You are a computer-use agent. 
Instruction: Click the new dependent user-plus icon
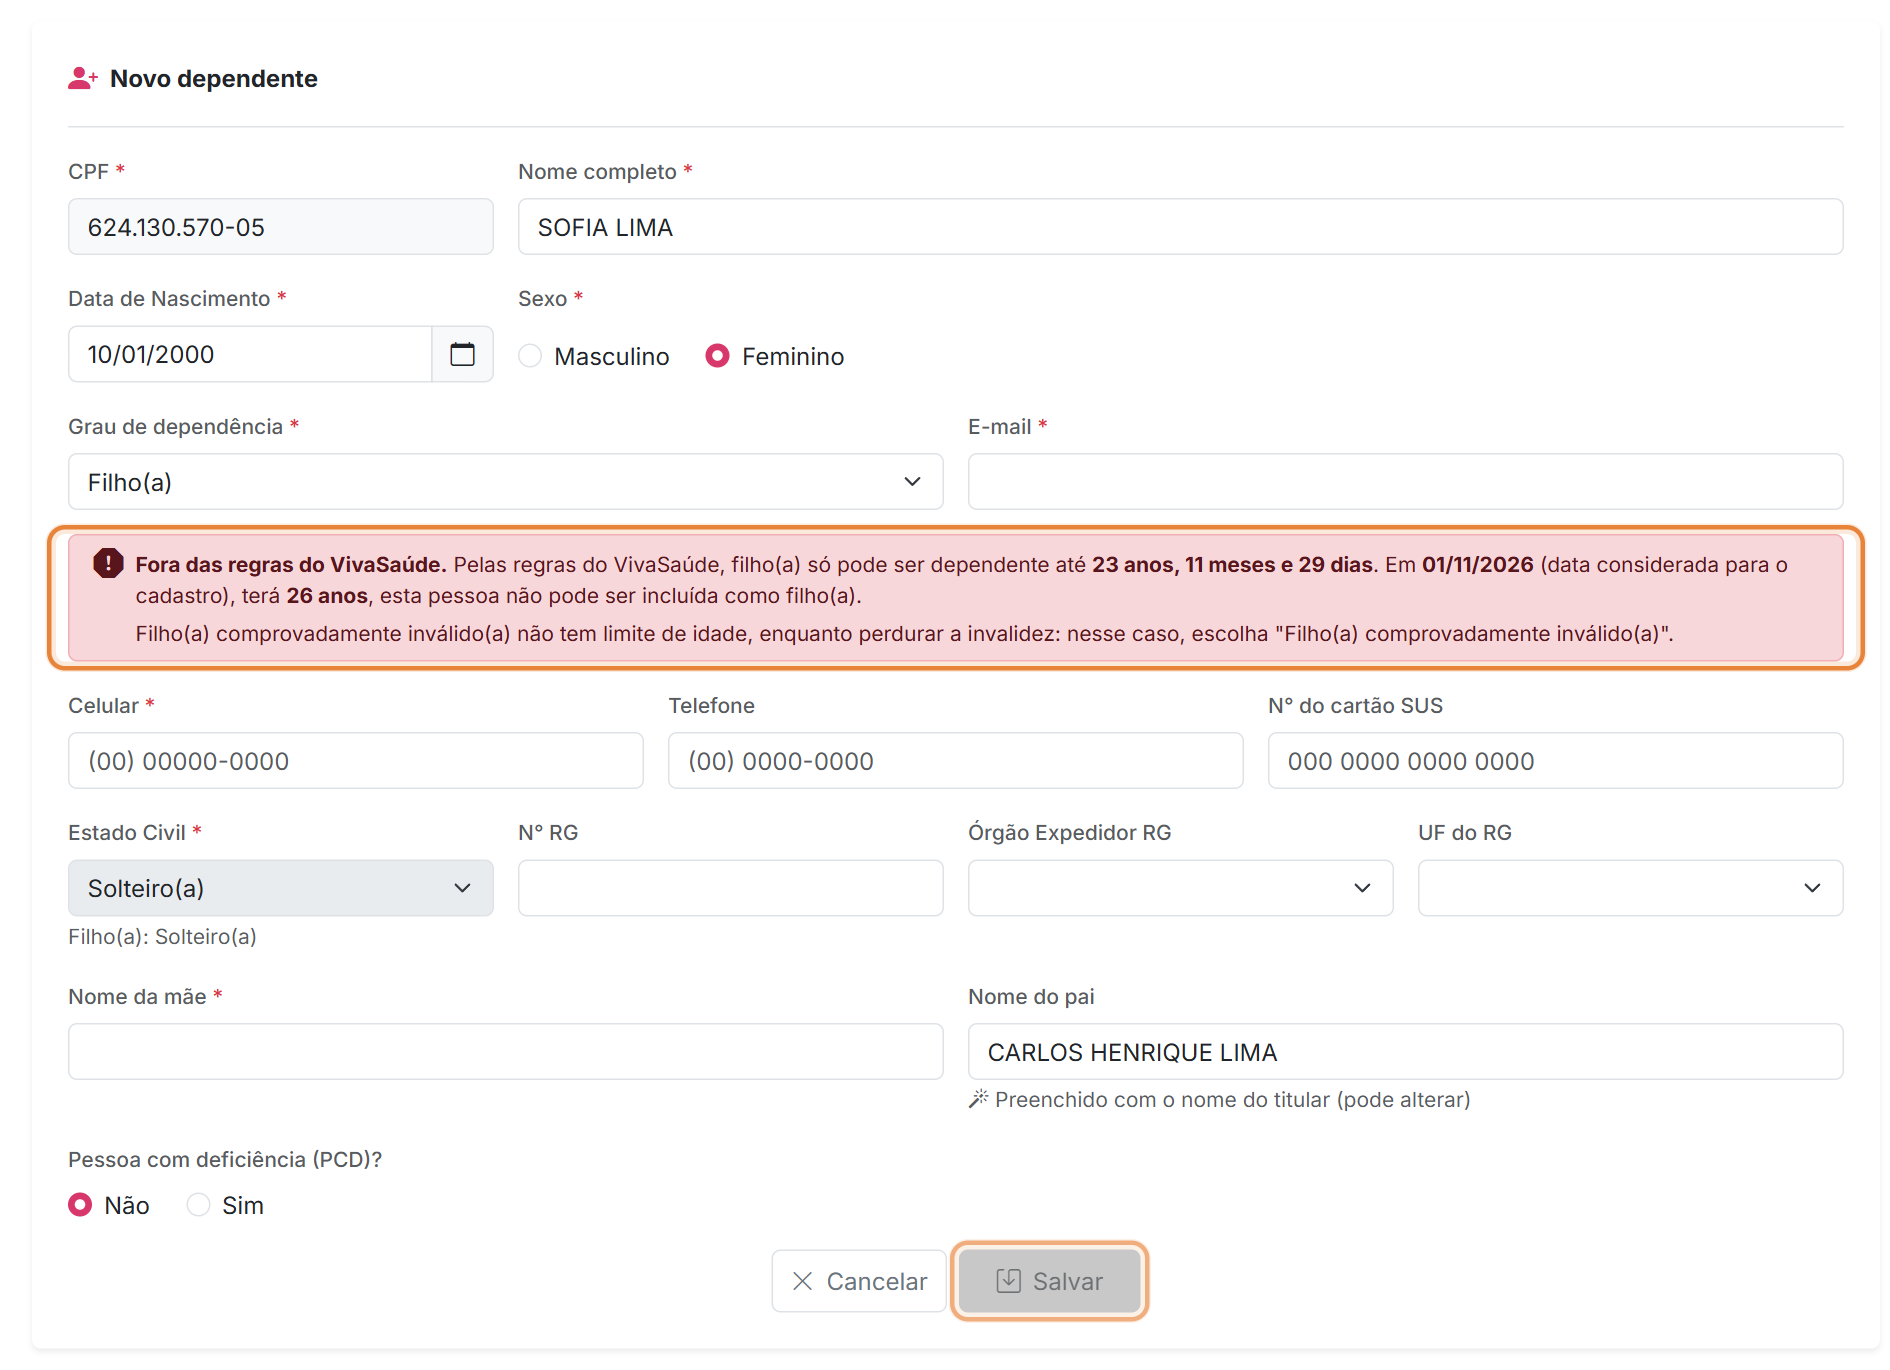coord(82,78)
